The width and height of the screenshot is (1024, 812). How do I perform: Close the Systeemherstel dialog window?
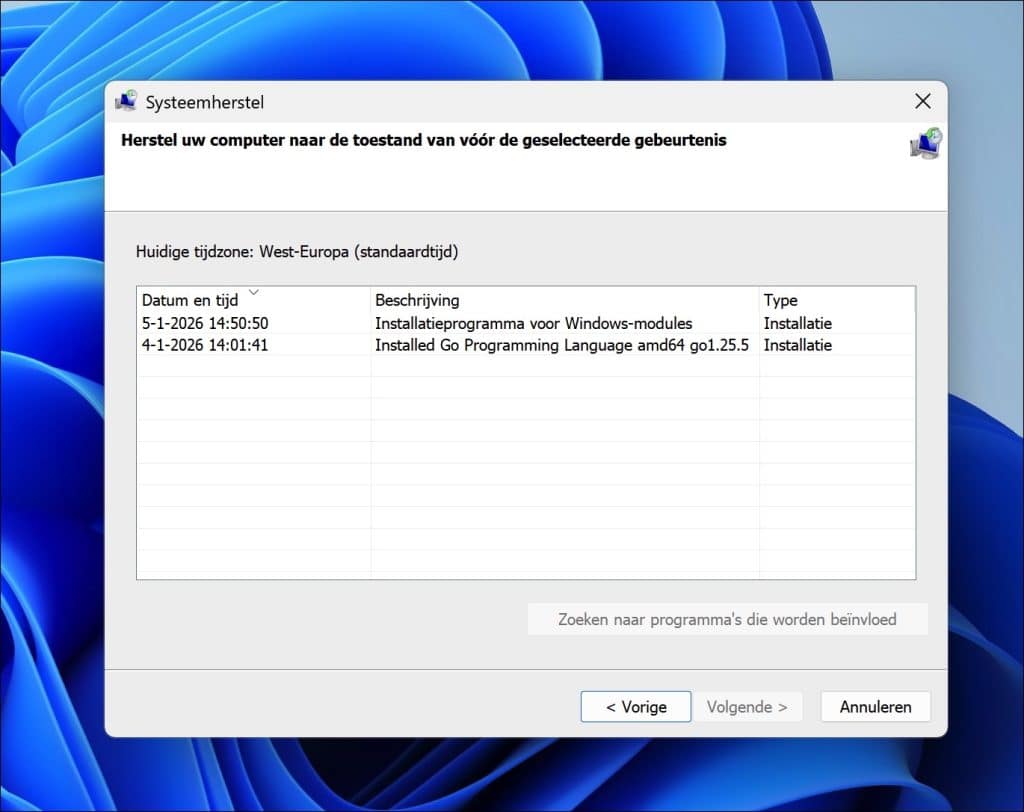point(922,101)
